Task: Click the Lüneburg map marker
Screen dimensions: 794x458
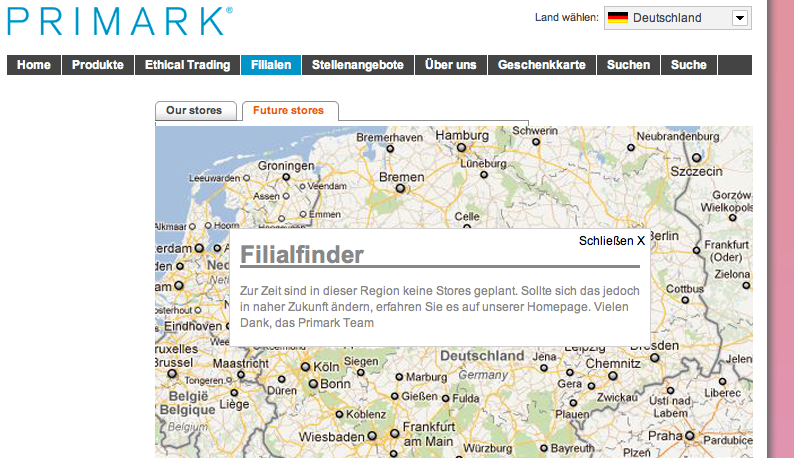Action: [484, 175]
